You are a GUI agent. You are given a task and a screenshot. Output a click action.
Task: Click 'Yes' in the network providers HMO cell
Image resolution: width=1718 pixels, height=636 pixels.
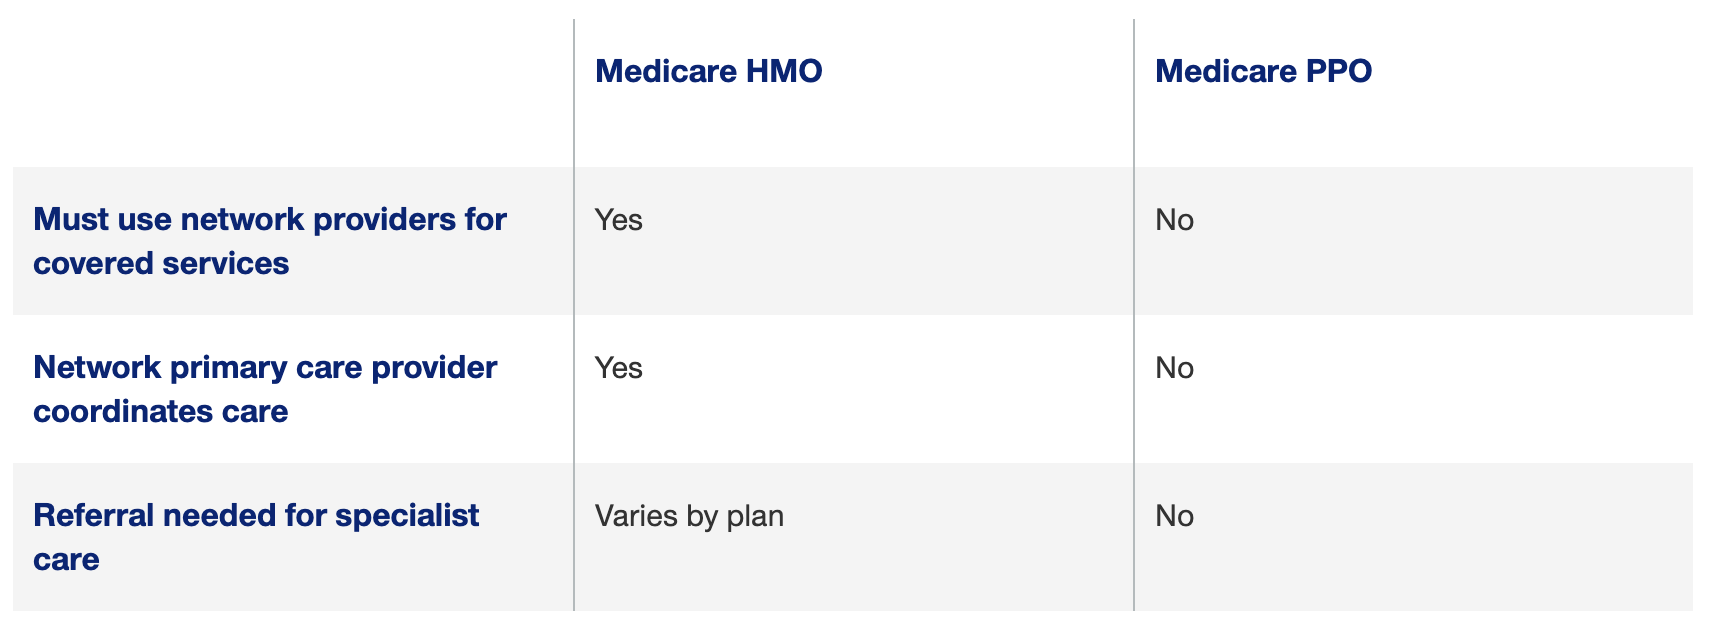[618, 220]
